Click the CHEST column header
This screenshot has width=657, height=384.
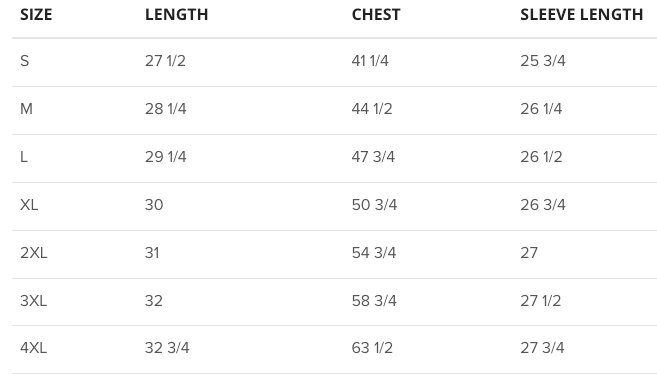[x=376, y=15]
